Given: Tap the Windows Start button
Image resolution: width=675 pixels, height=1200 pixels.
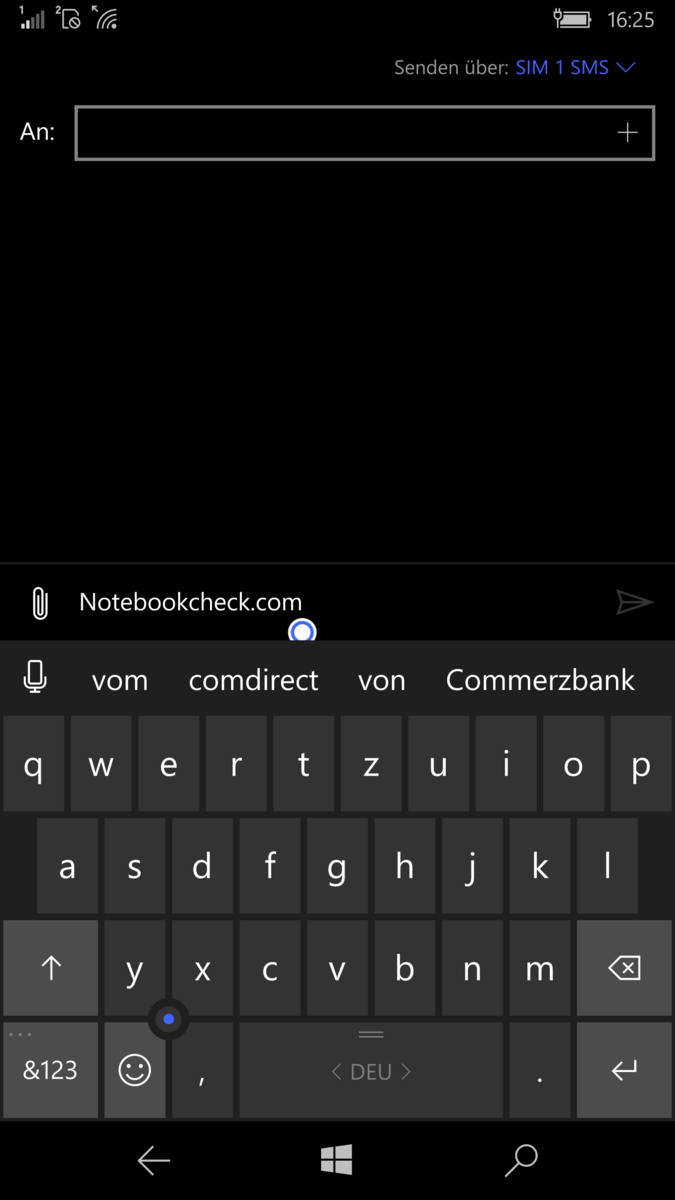Looking at the screenshot, I should click(337, 1160).
